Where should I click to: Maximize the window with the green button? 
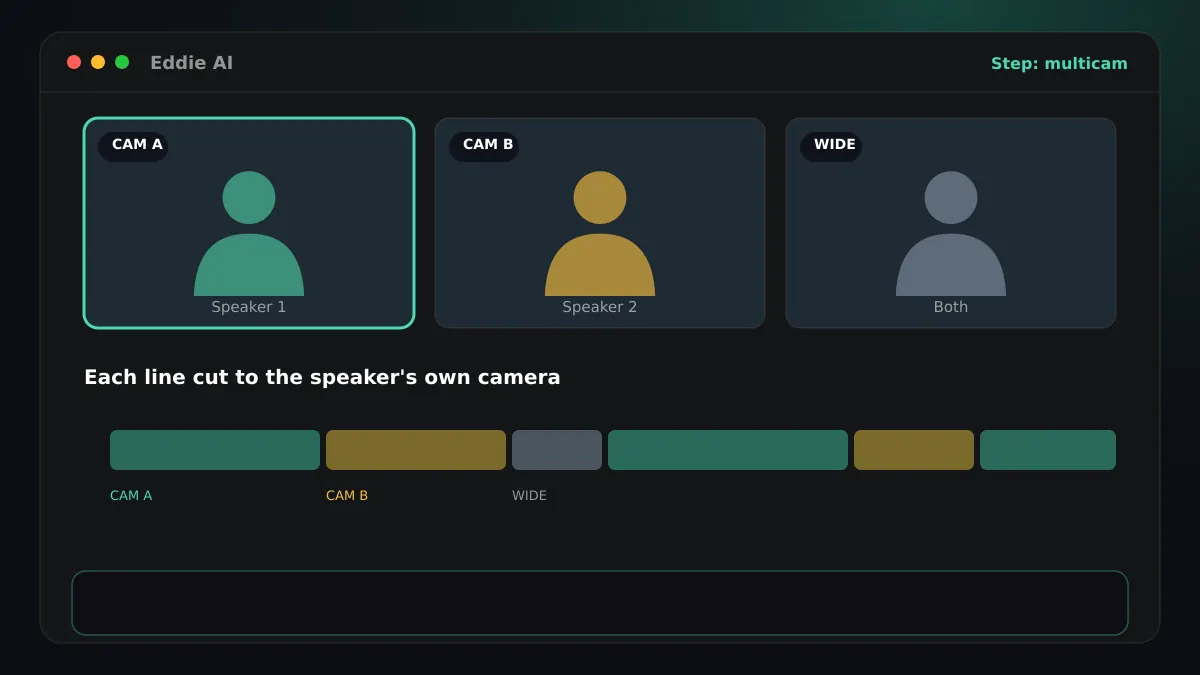(122, 62)
